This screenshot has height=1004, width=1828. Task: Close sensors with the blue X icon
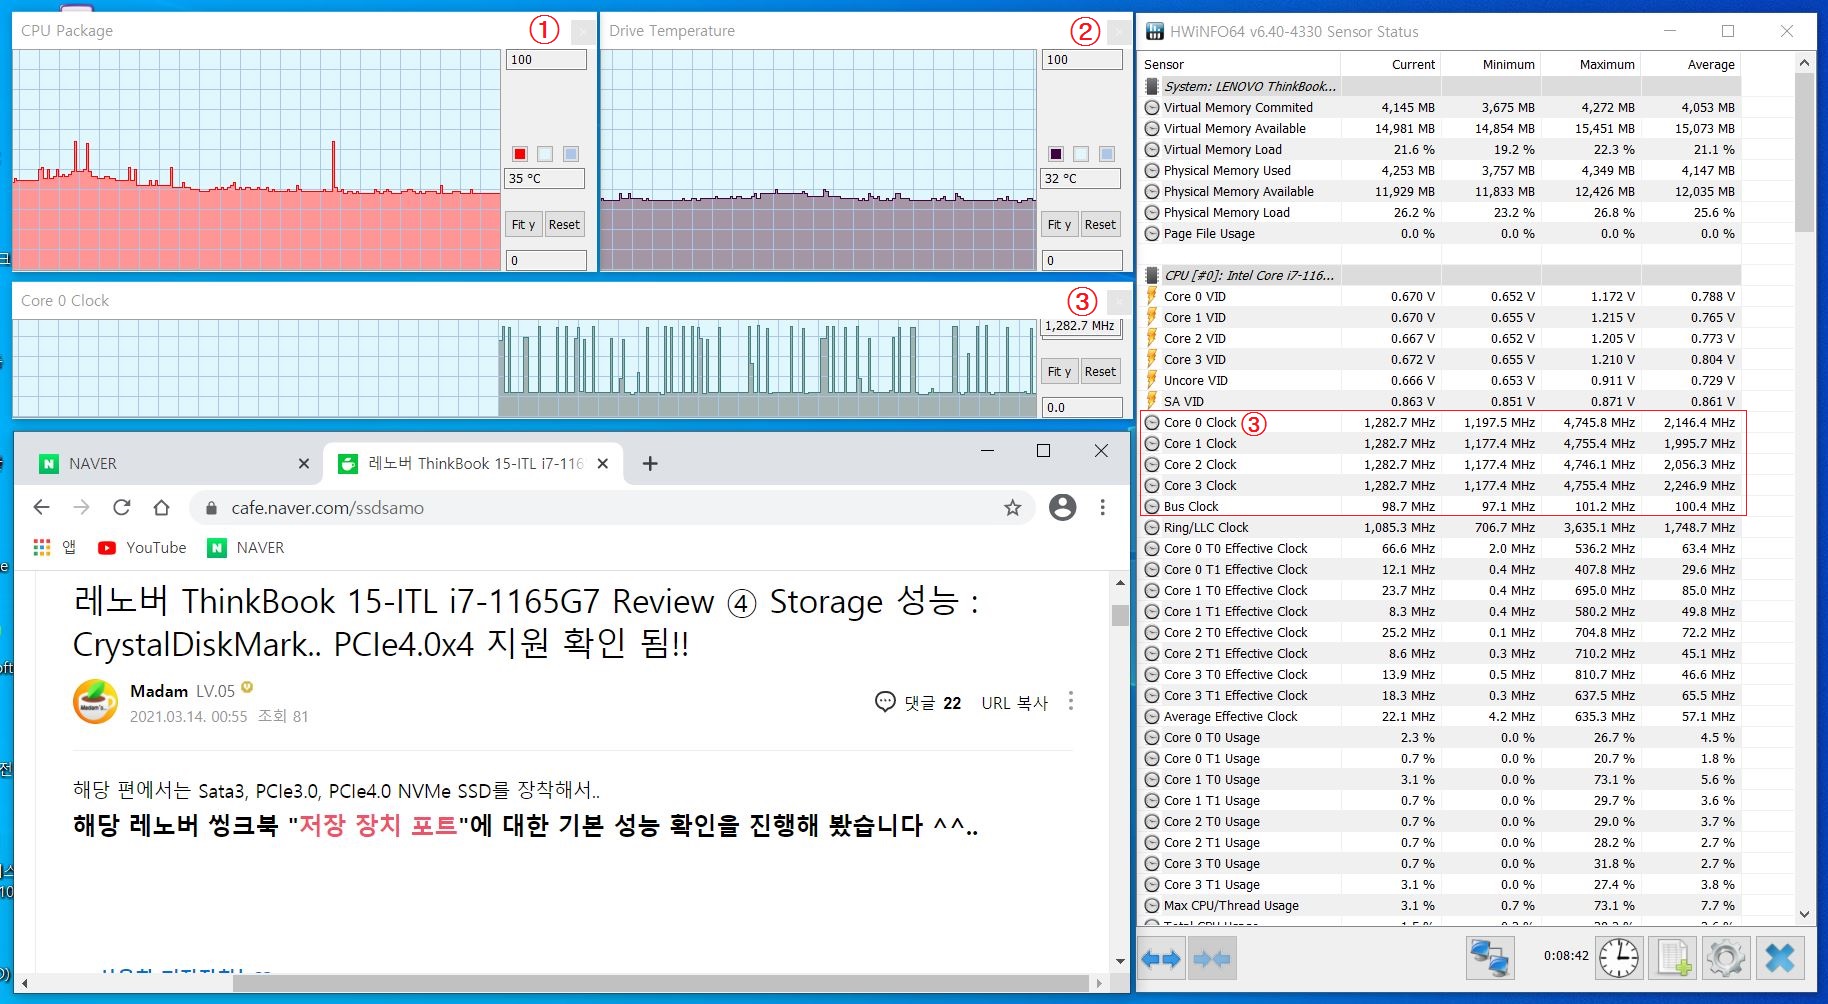click(x=1780, y=958)
